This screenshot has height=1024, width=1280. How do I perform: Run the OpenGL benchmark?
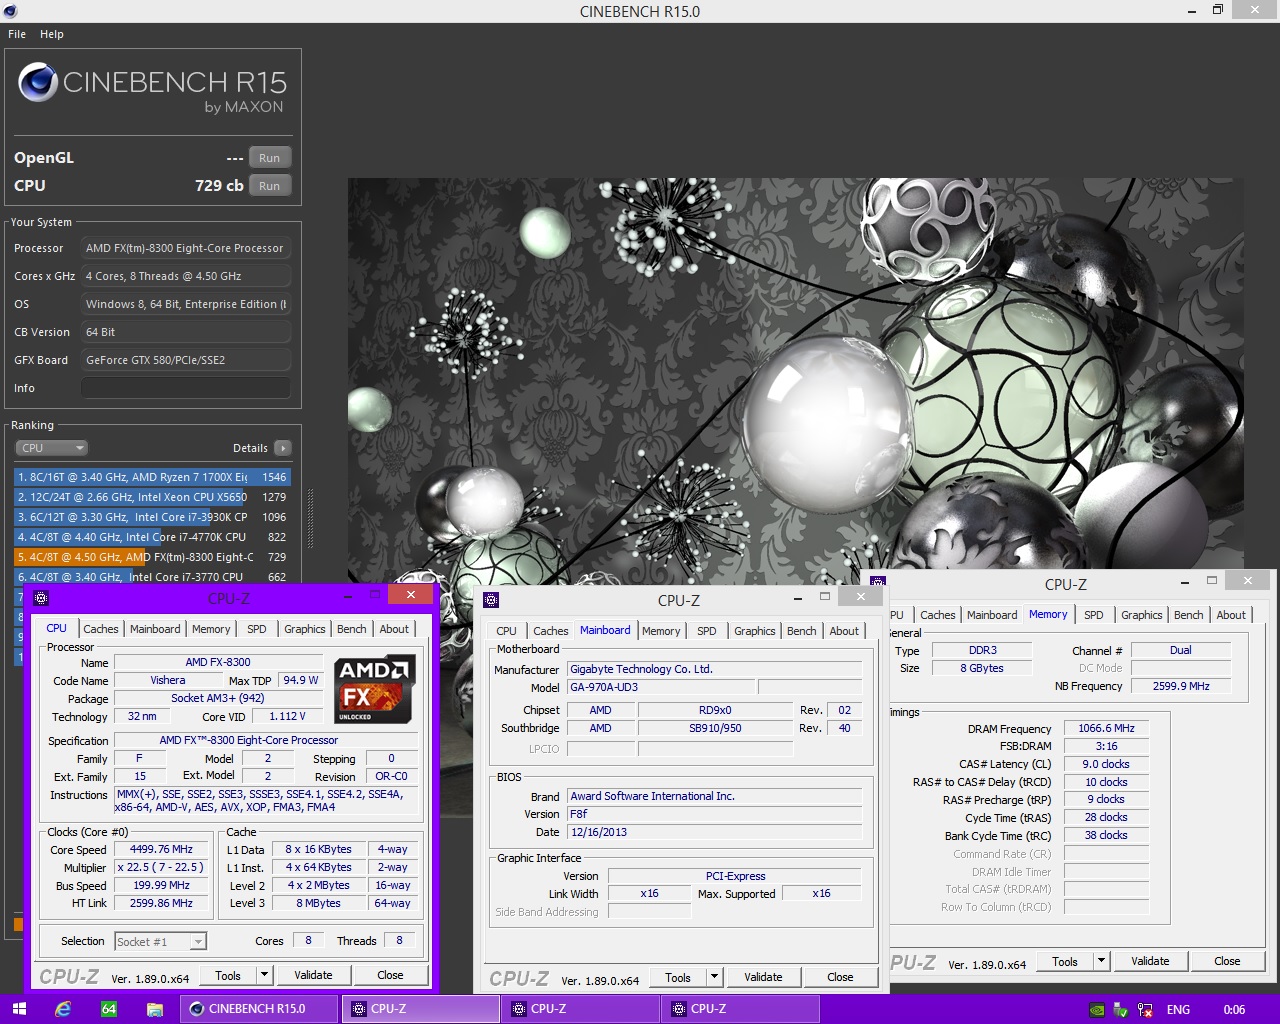coord(269,158)
